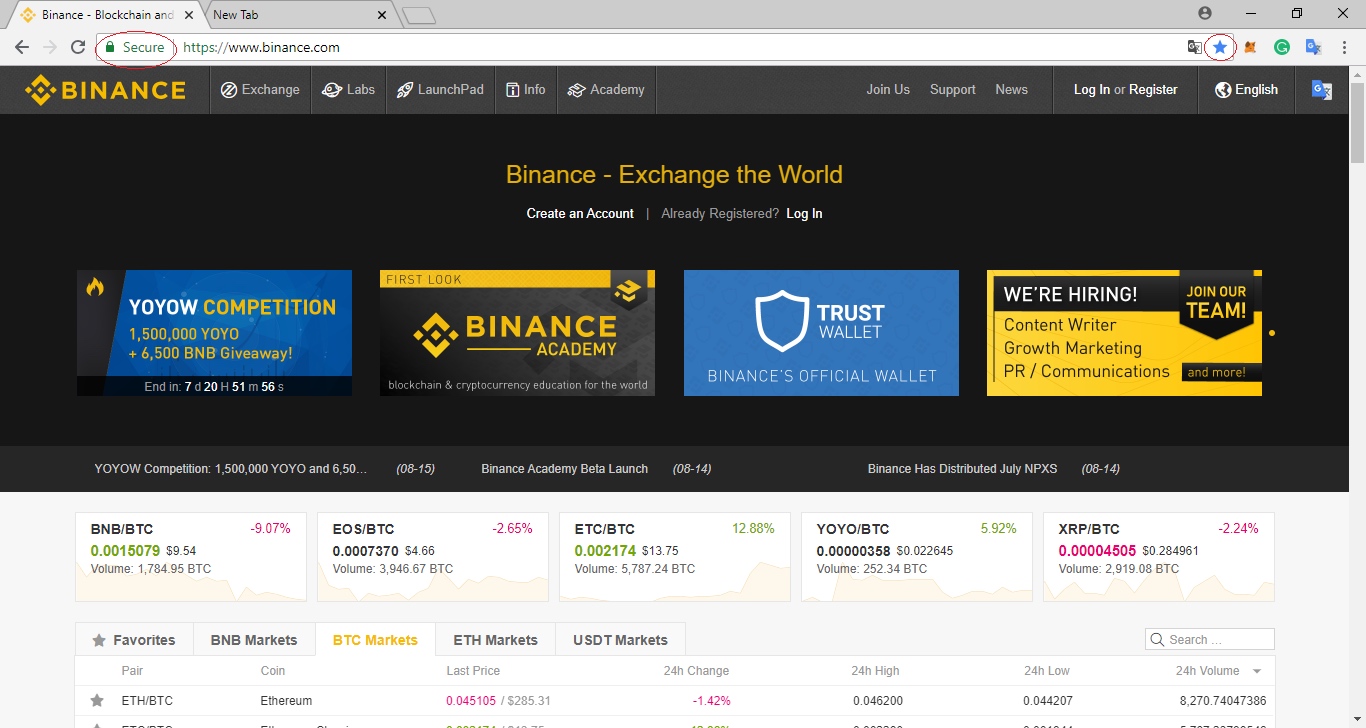Viewport: 1366px width, 728px height.
Task: Open Academy in the navigation
Action: pyautogui.click(x=606, y=90)
